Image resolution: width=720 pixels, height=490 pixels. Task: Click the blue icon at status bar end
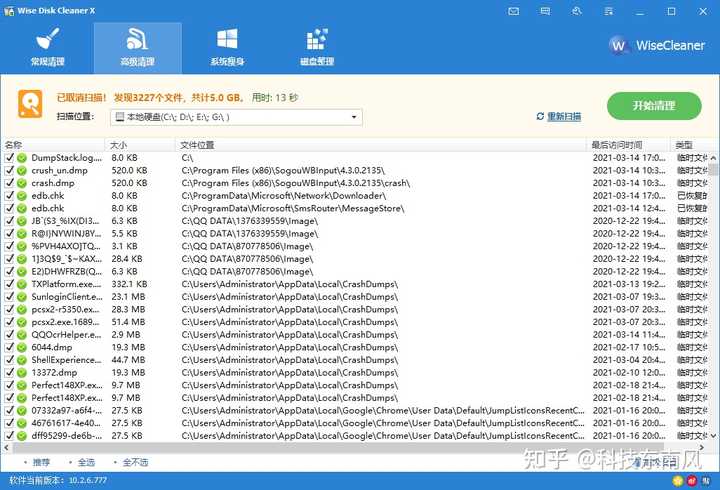(707, 481)
